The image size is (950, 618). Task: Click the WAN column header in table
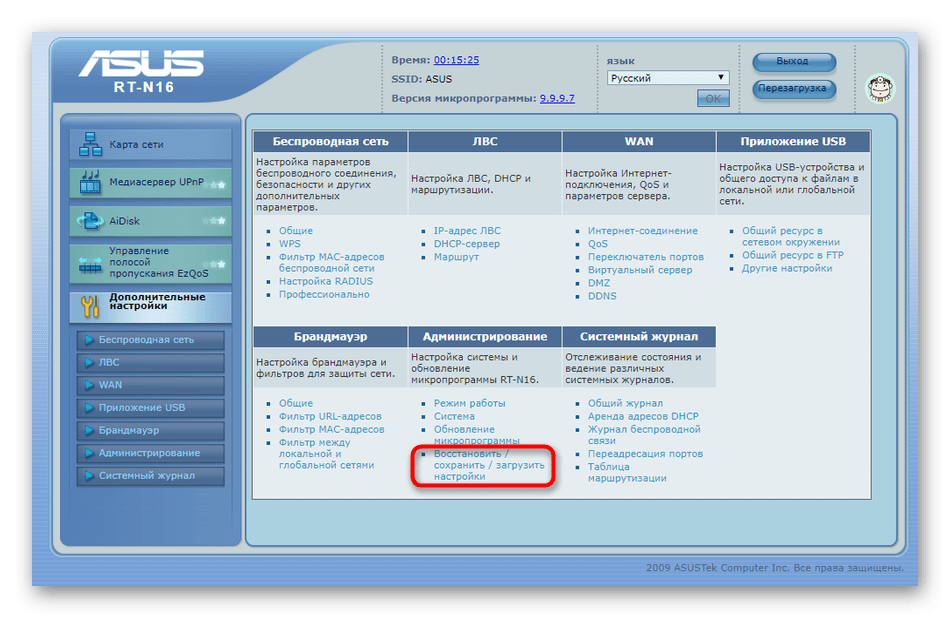(639, 142)
